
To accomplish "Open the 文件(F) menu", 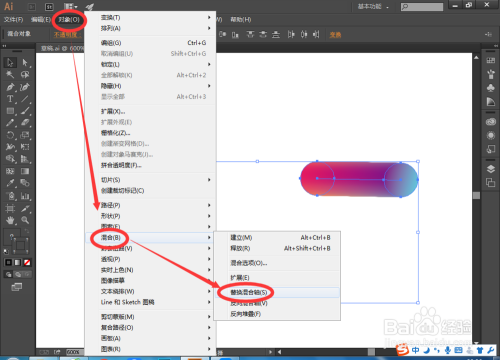I will [14, 20].
